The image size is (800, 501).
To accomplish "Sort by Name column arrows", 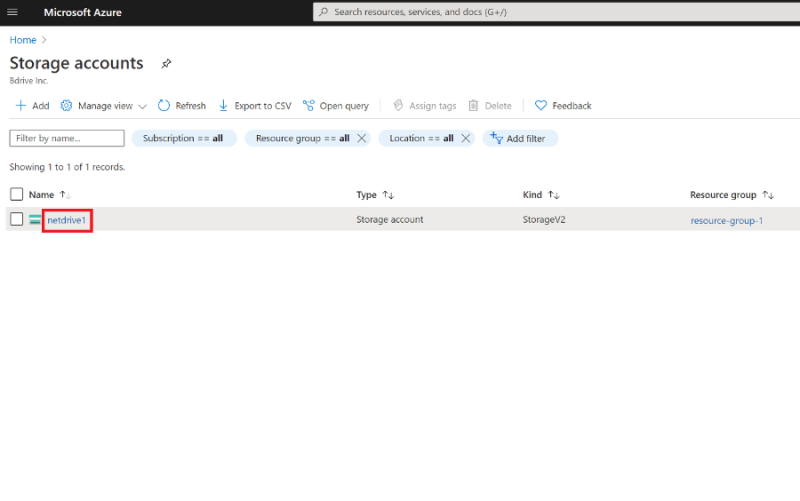I will tap(65, 194).
